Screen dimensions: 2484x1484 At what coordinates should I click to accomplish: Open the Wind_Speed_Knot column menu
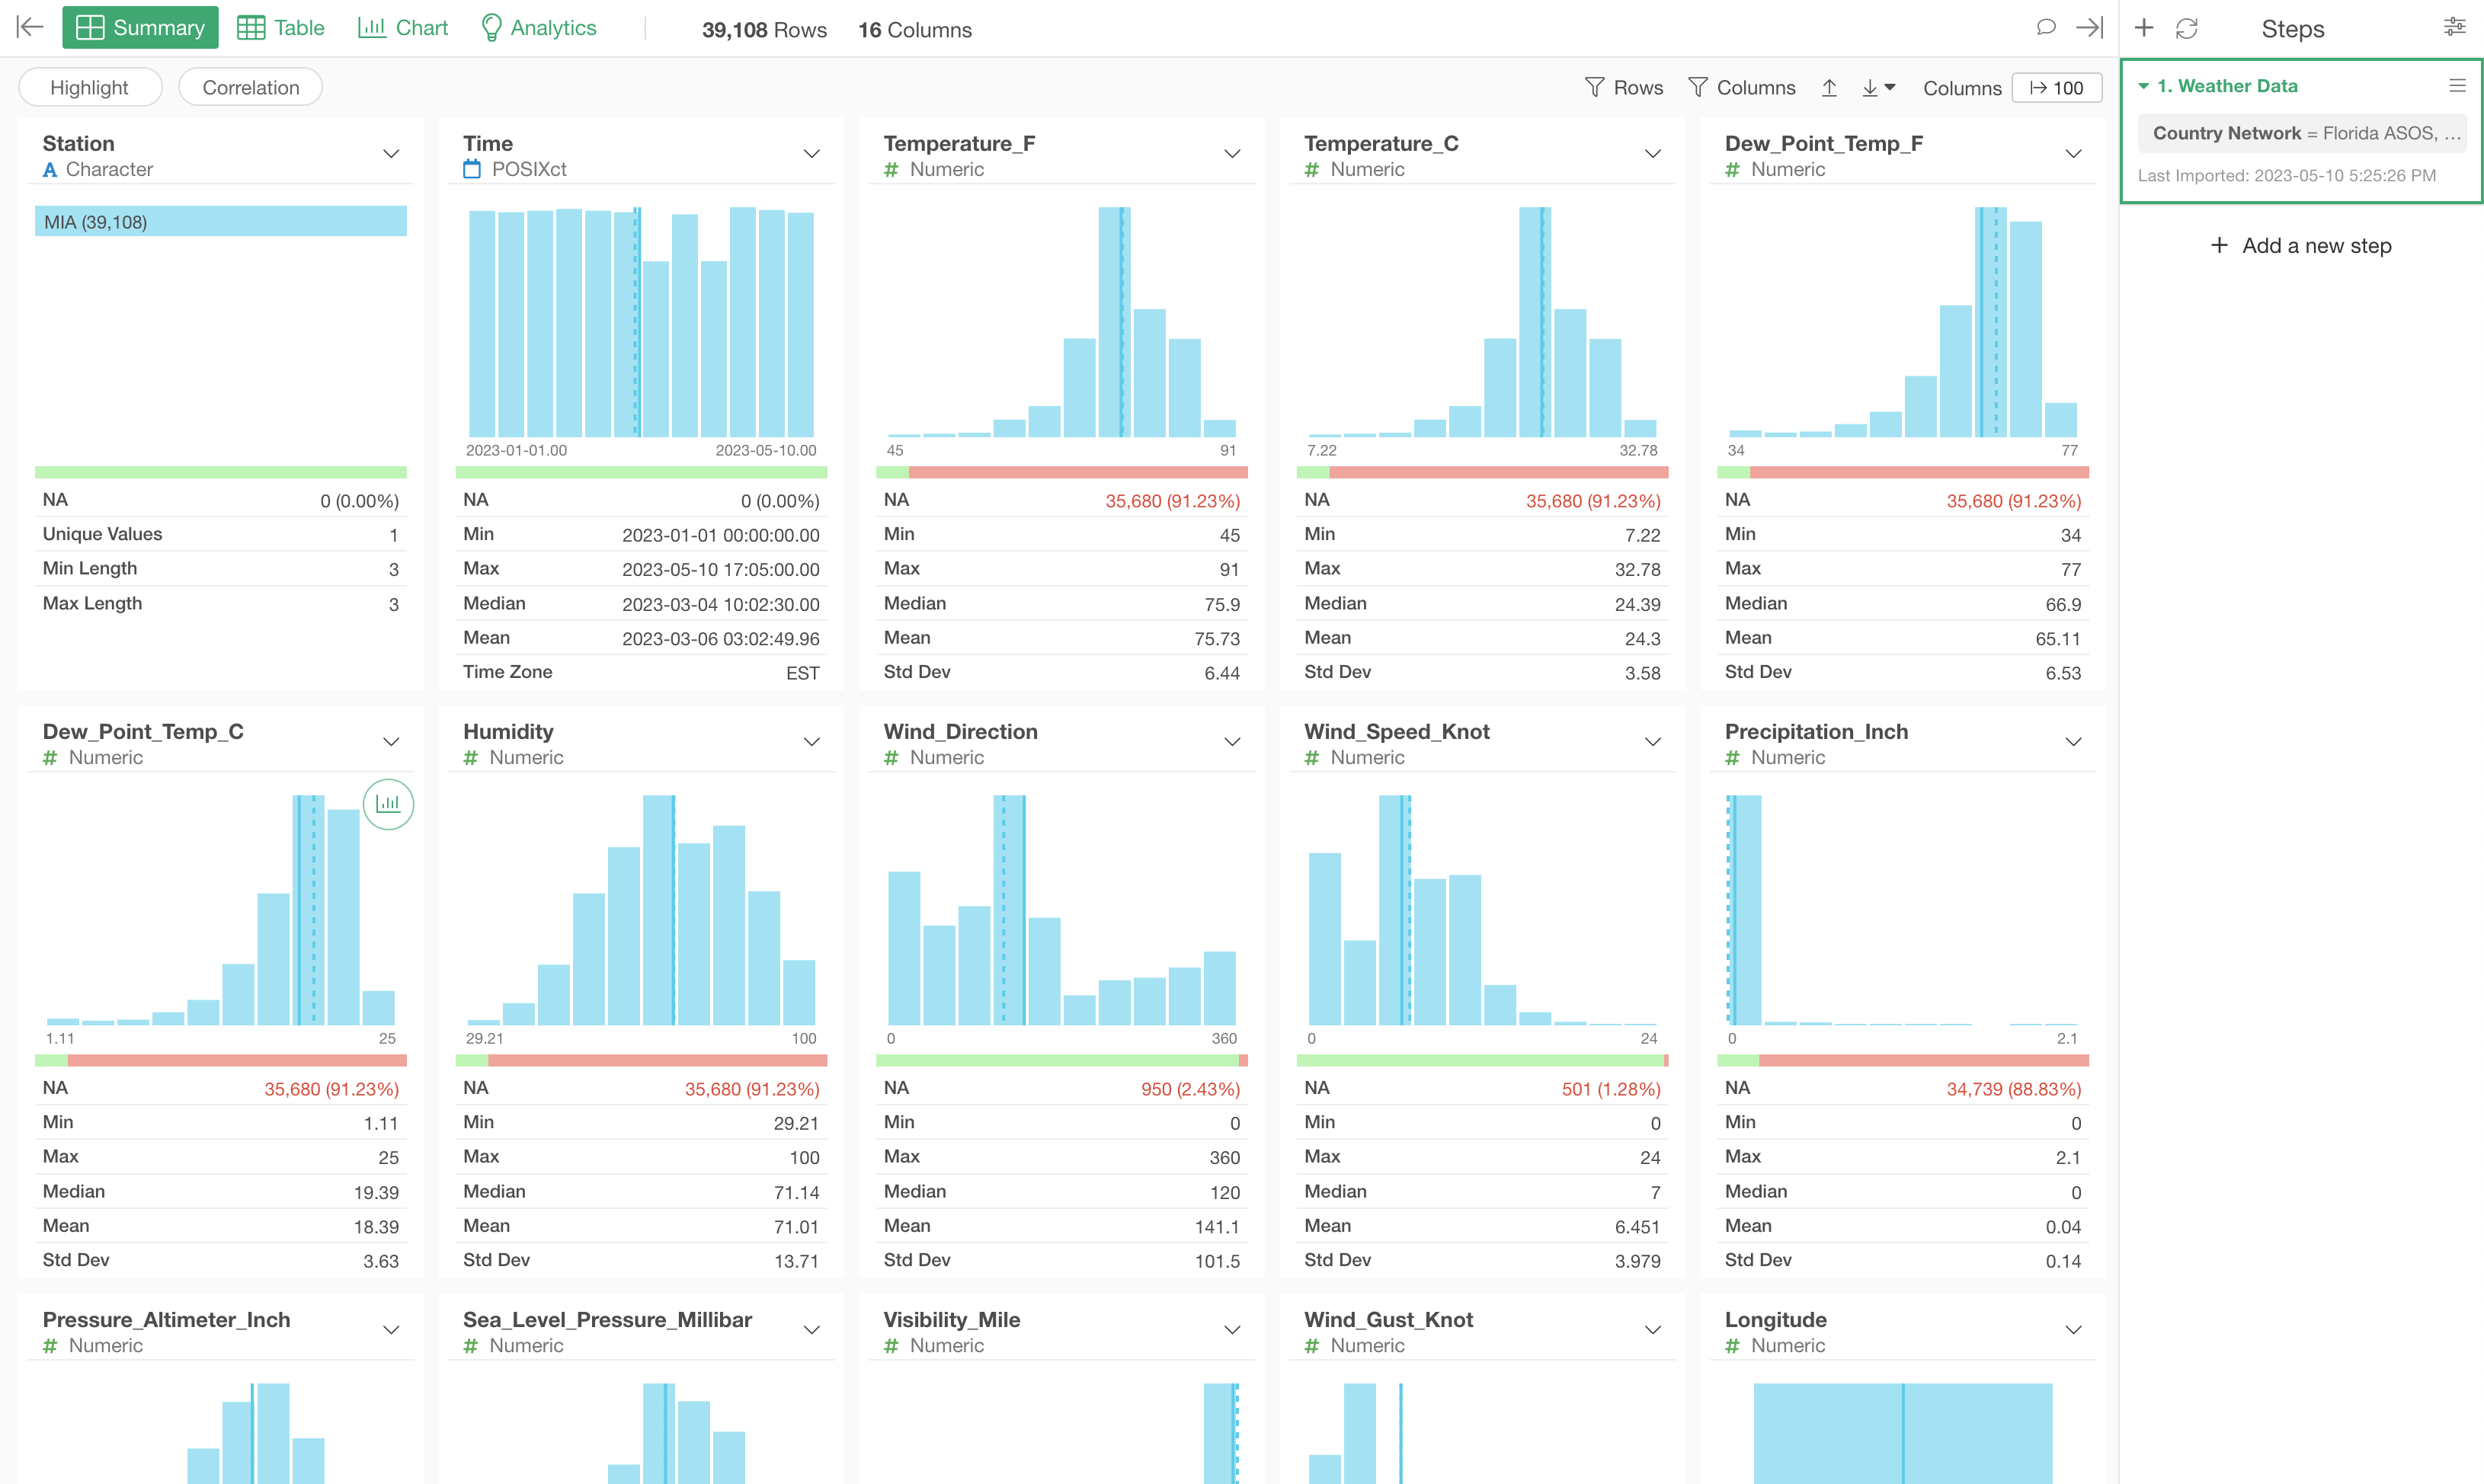pyautogui.click(x=1653, y=742)
